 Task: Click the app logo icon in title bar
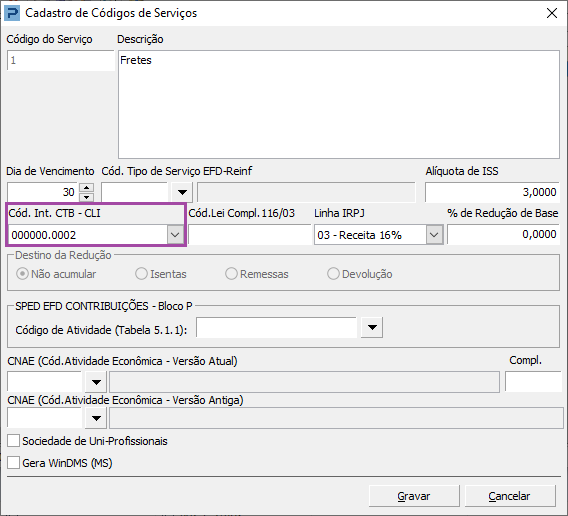point(13,13)
